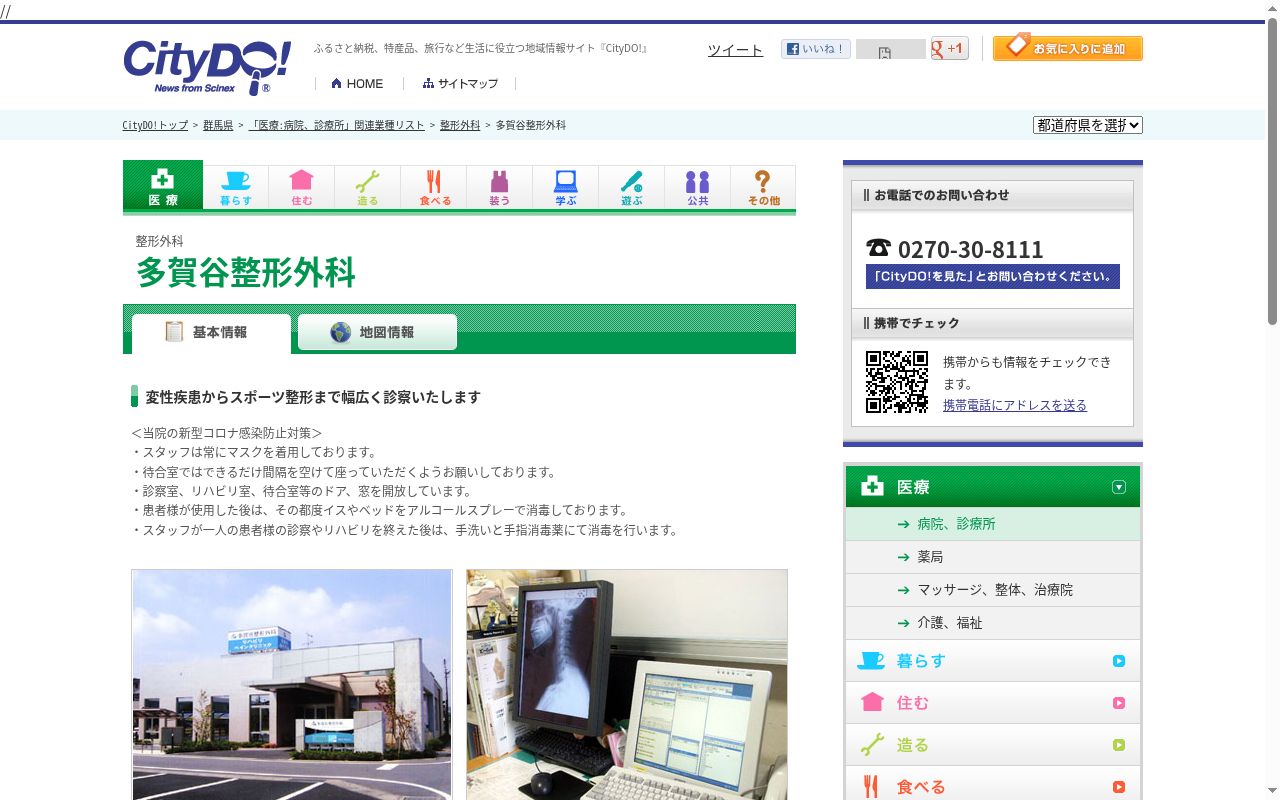Viewport: 1280px width, 800px height.
Task: Select the 学ぶ laptop icon
Action: [x=566, y=187]
